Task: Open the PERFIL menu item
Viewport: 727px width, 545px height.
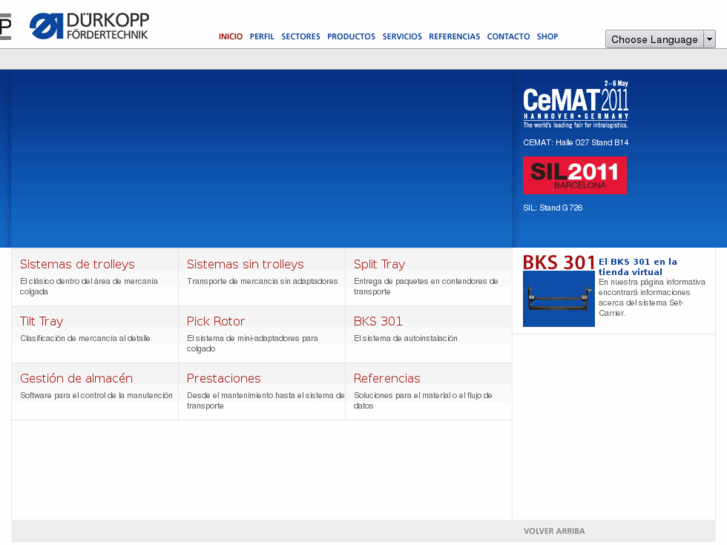Action: [x=262, y=37]
